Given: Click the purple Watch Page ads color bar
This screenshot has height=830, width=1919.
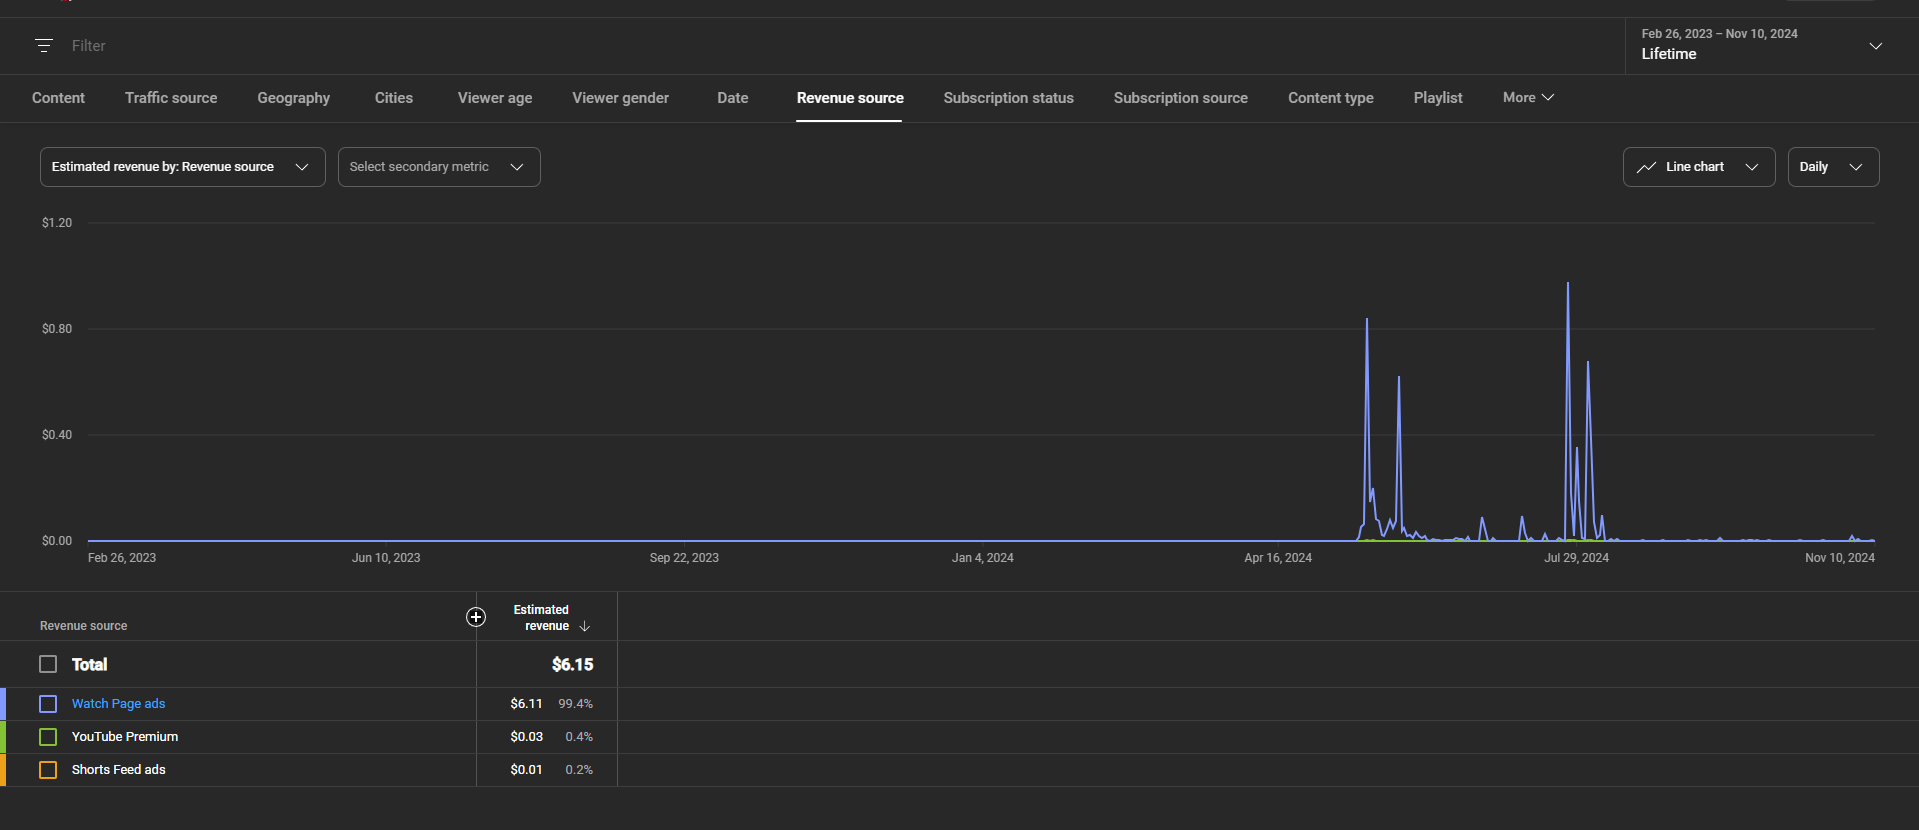Looking at the screenshot, I should click(3, 704).
